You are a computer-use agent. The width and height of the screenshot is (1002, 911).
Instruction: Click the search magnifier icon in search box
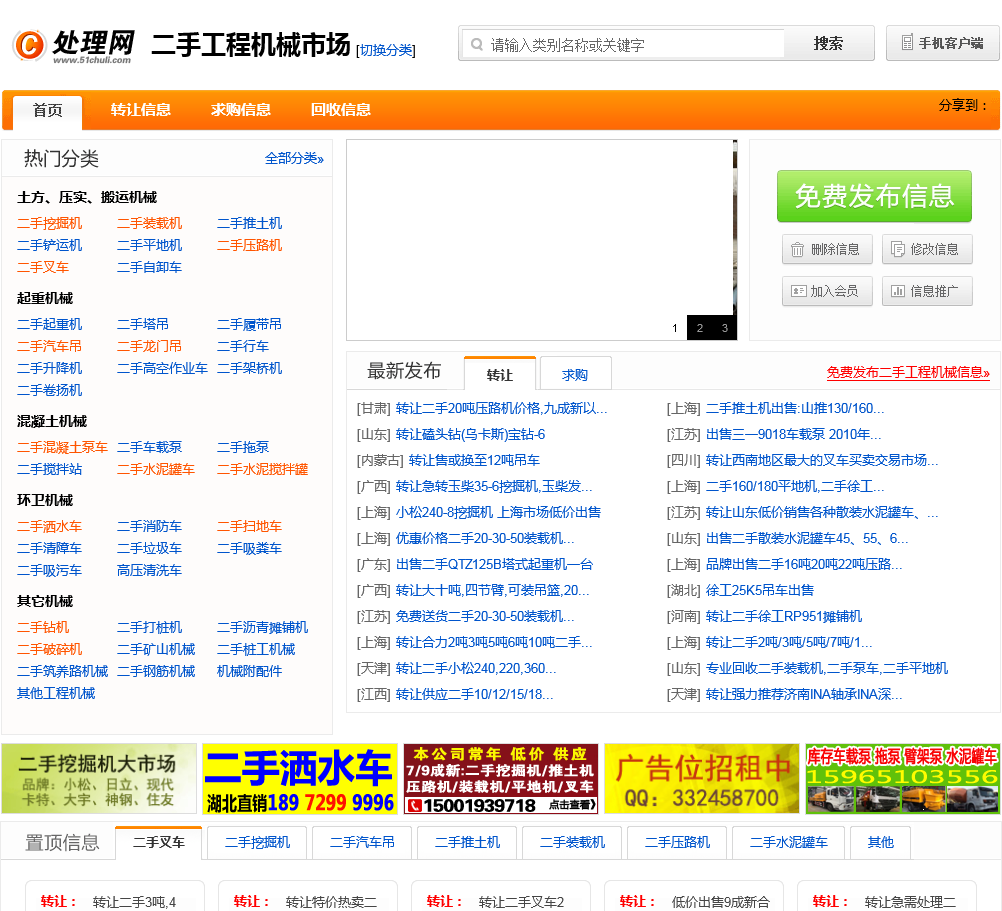[x=477, y=44]
